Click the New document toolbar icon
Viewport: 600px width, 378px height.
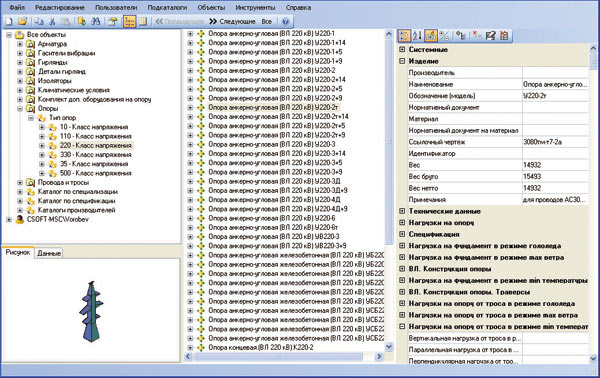click(x=9, y=22)
